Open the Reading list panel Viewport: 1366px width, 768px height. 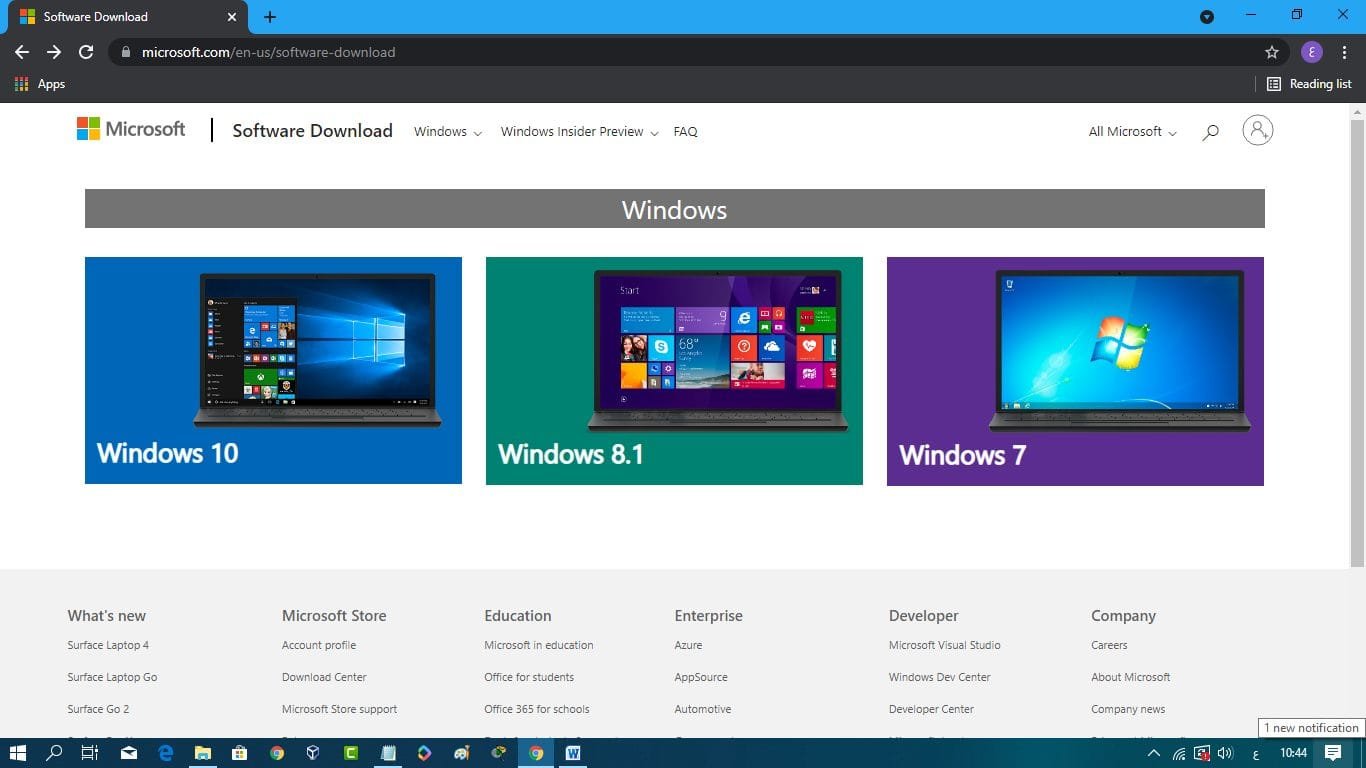tap(1309, 84)
